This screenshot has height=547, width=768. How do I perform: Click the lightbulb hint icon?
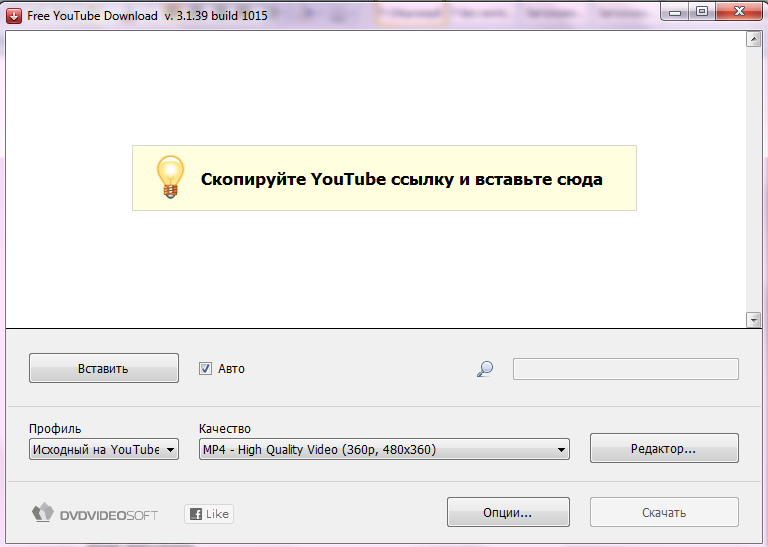(170, 177)
